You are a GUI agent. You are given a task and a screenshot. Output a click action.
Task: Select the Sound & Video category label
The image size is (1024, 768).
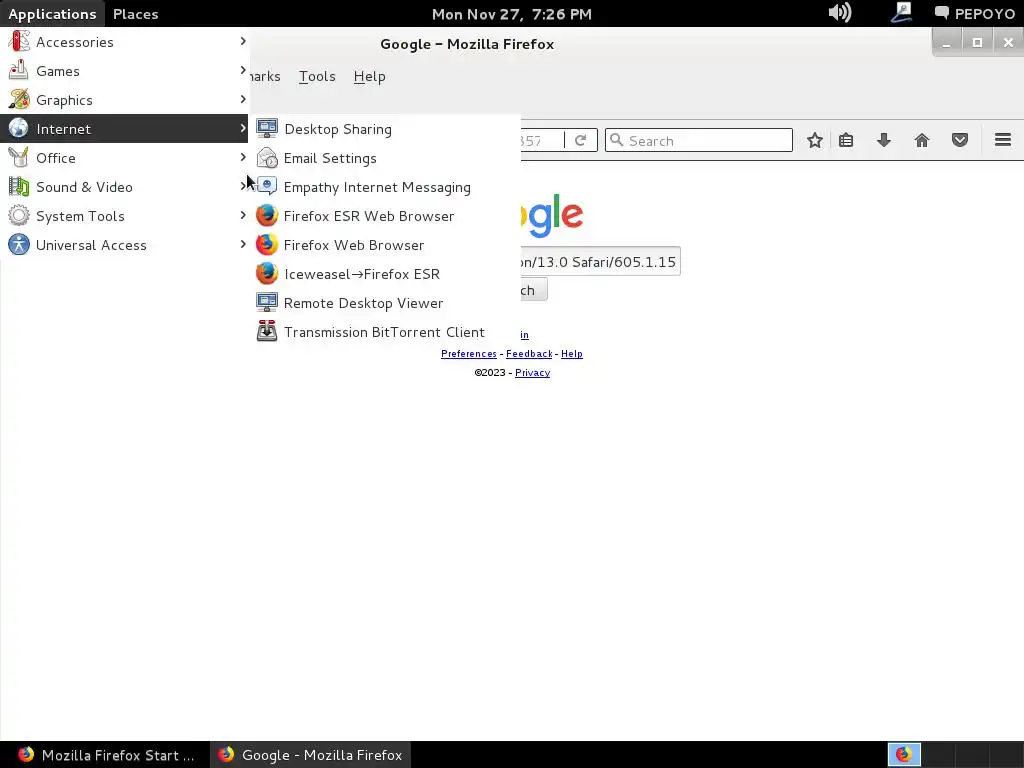tap(84, 187)
